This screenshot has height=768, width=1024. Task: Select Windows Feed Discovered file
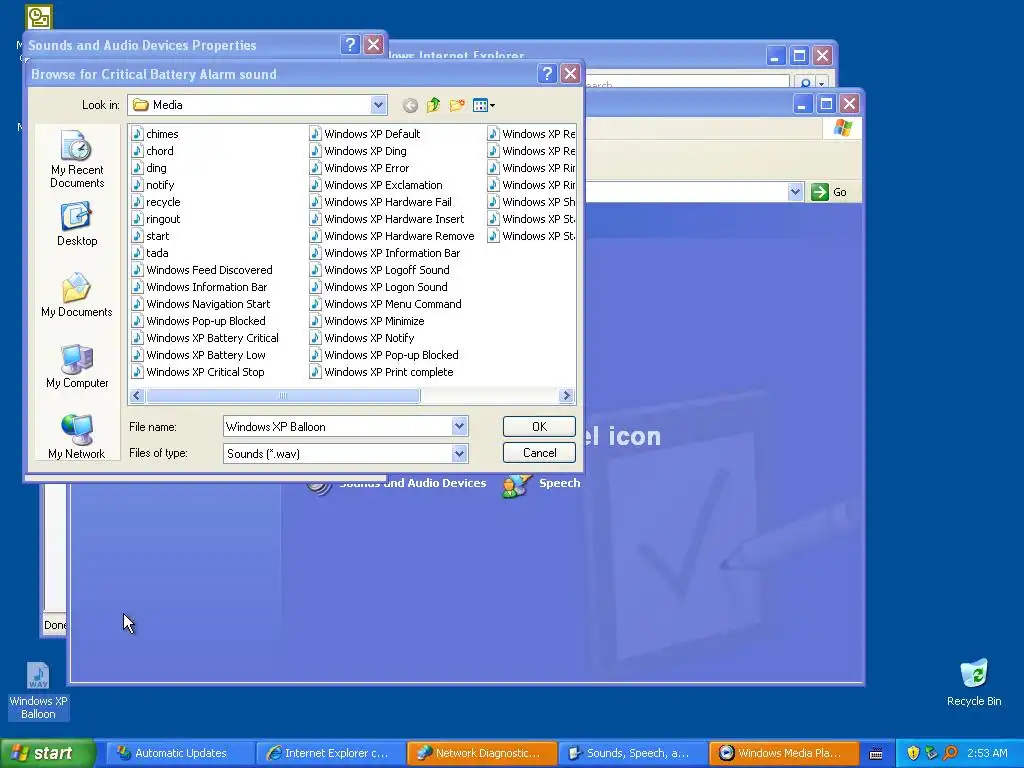pos(202,270)
